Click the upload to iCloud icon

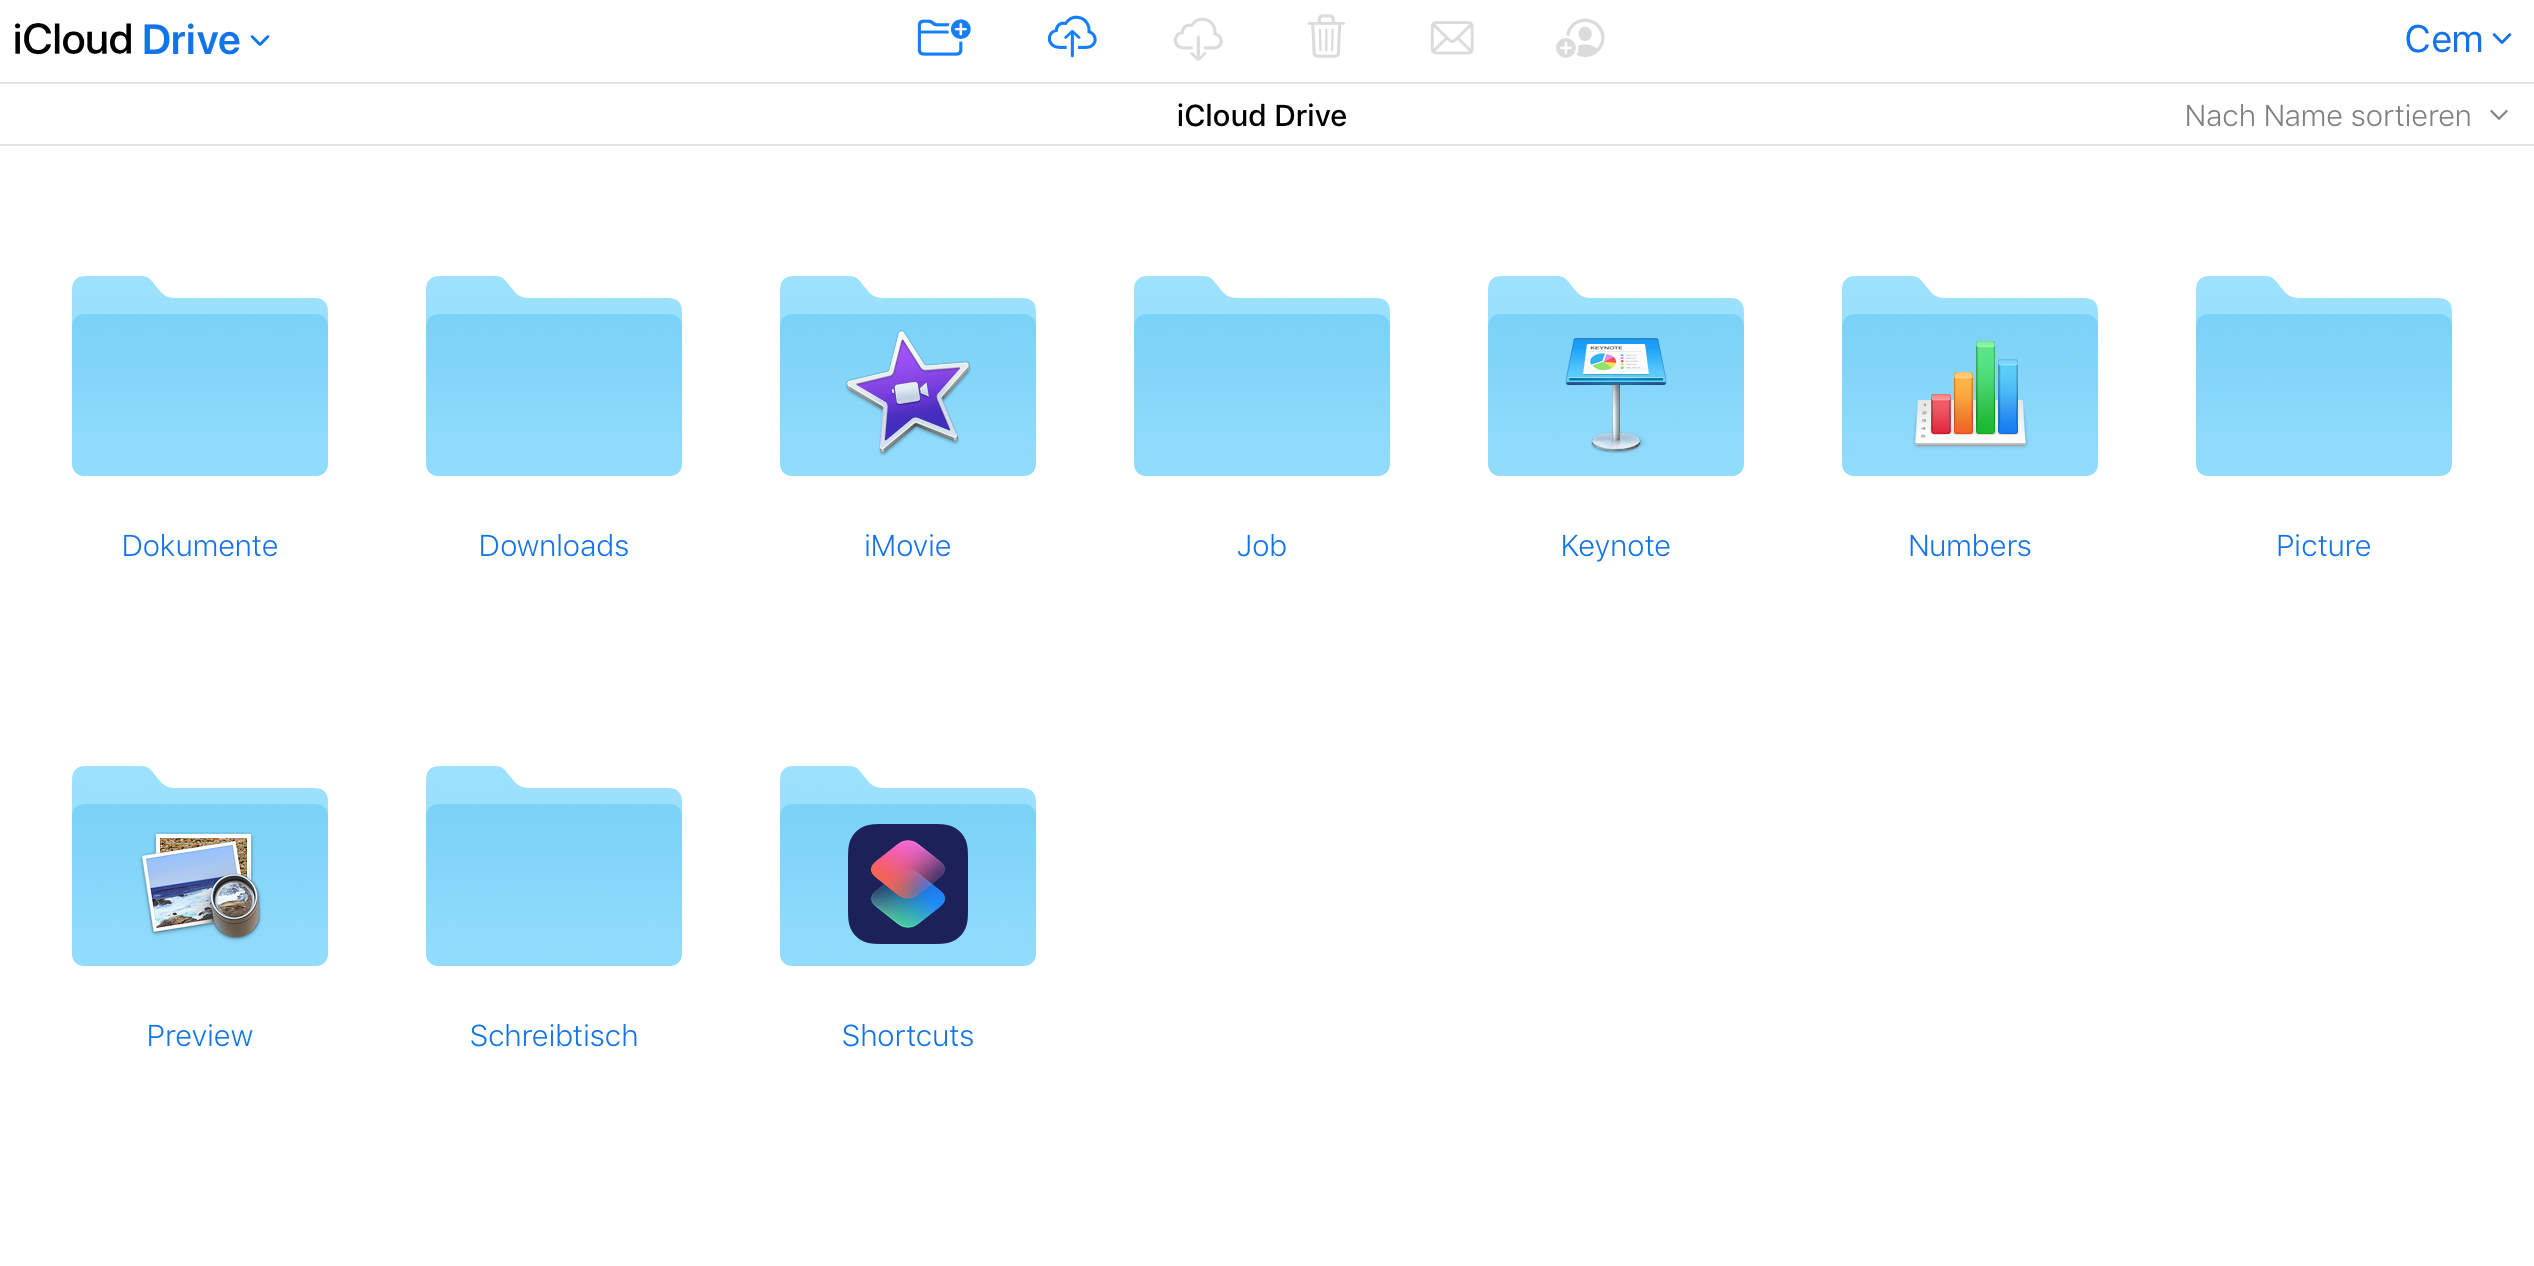point(1071,38)
